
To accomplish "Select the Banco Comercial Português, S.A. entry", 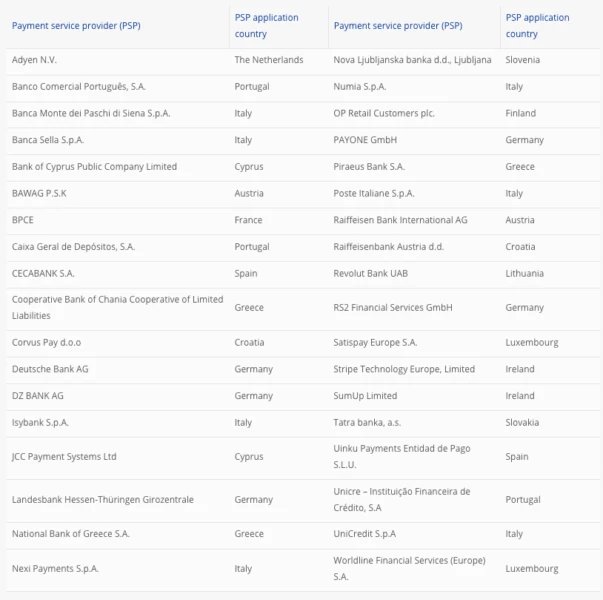I will click(x=79, y=87).
